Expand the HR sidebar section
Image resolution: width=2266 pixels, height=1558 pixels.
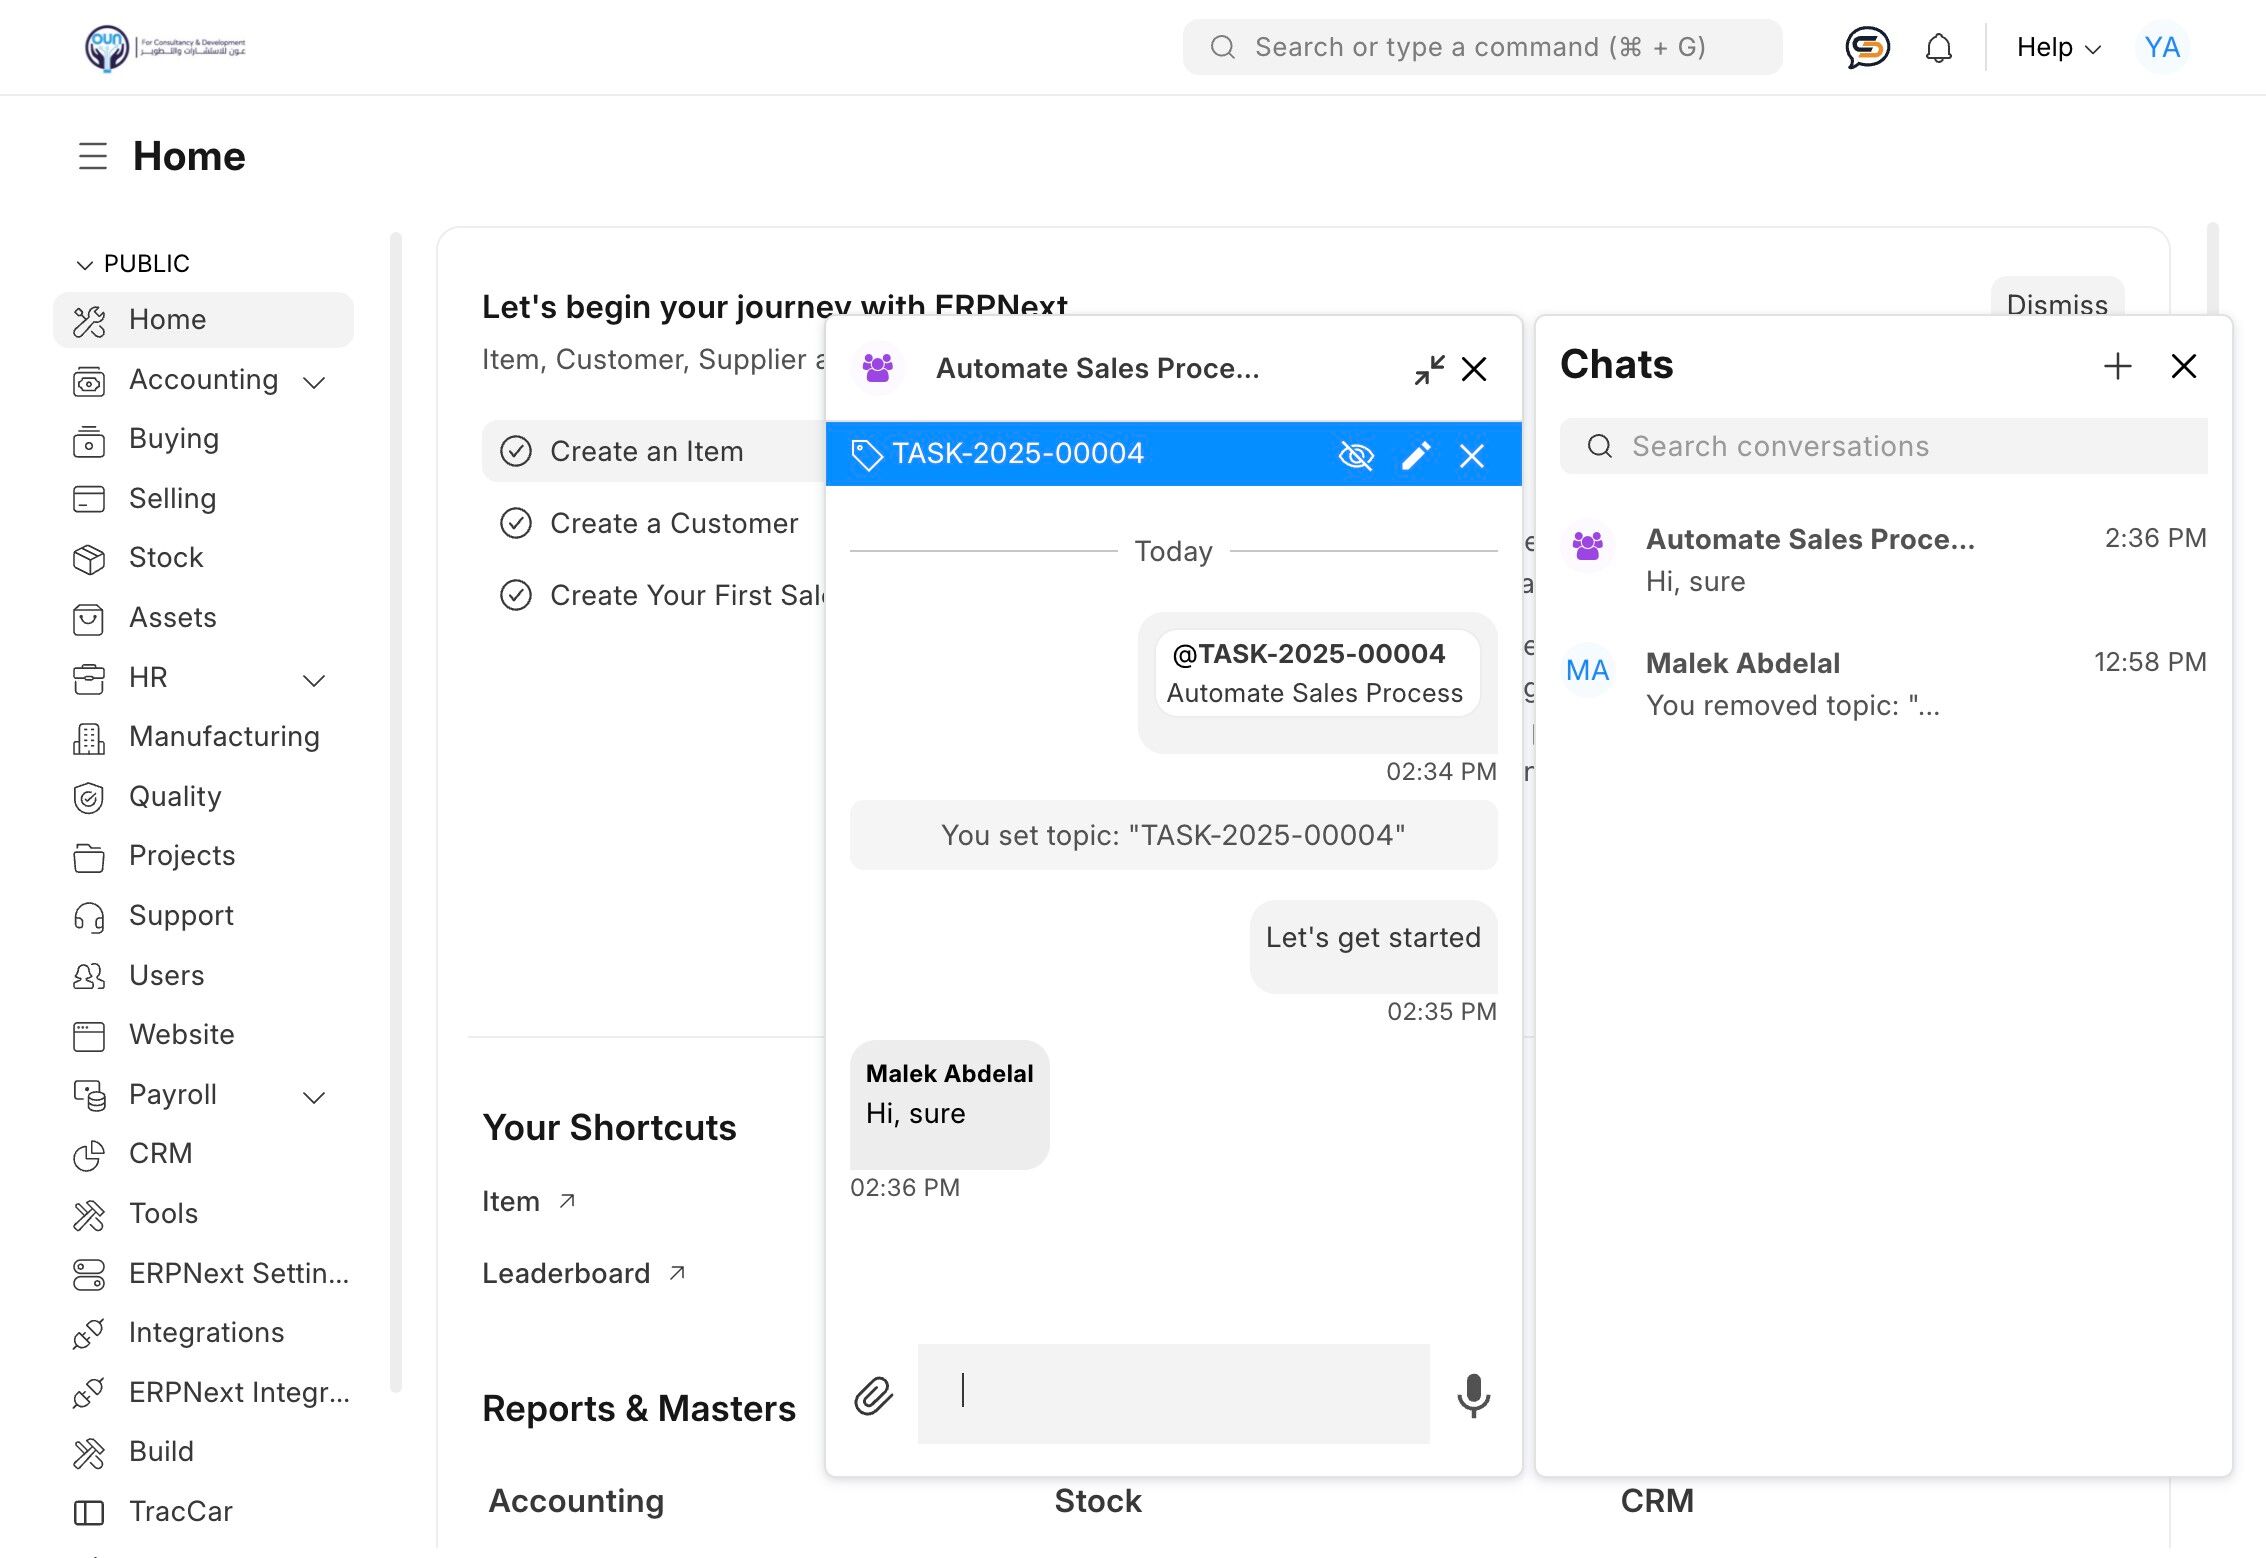[314, 680]
